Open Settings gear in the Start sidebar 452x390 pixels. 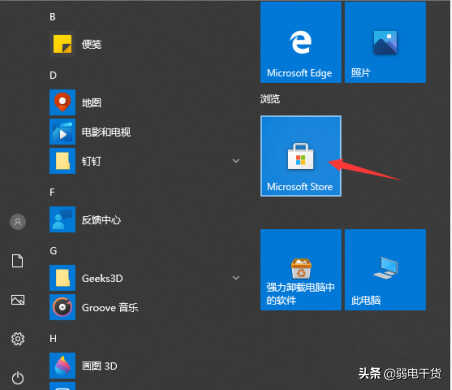point(18,339)
